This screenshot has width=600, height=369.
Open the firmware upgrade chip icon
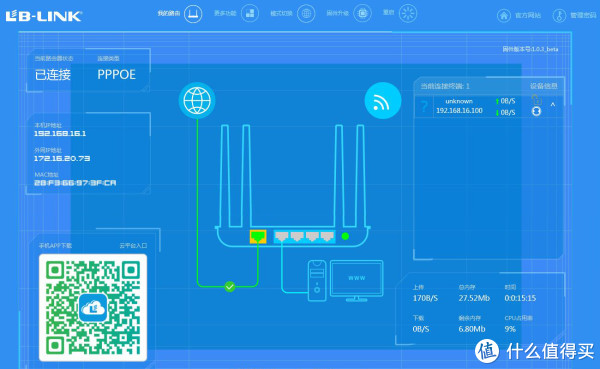click(x=362, y=14)
